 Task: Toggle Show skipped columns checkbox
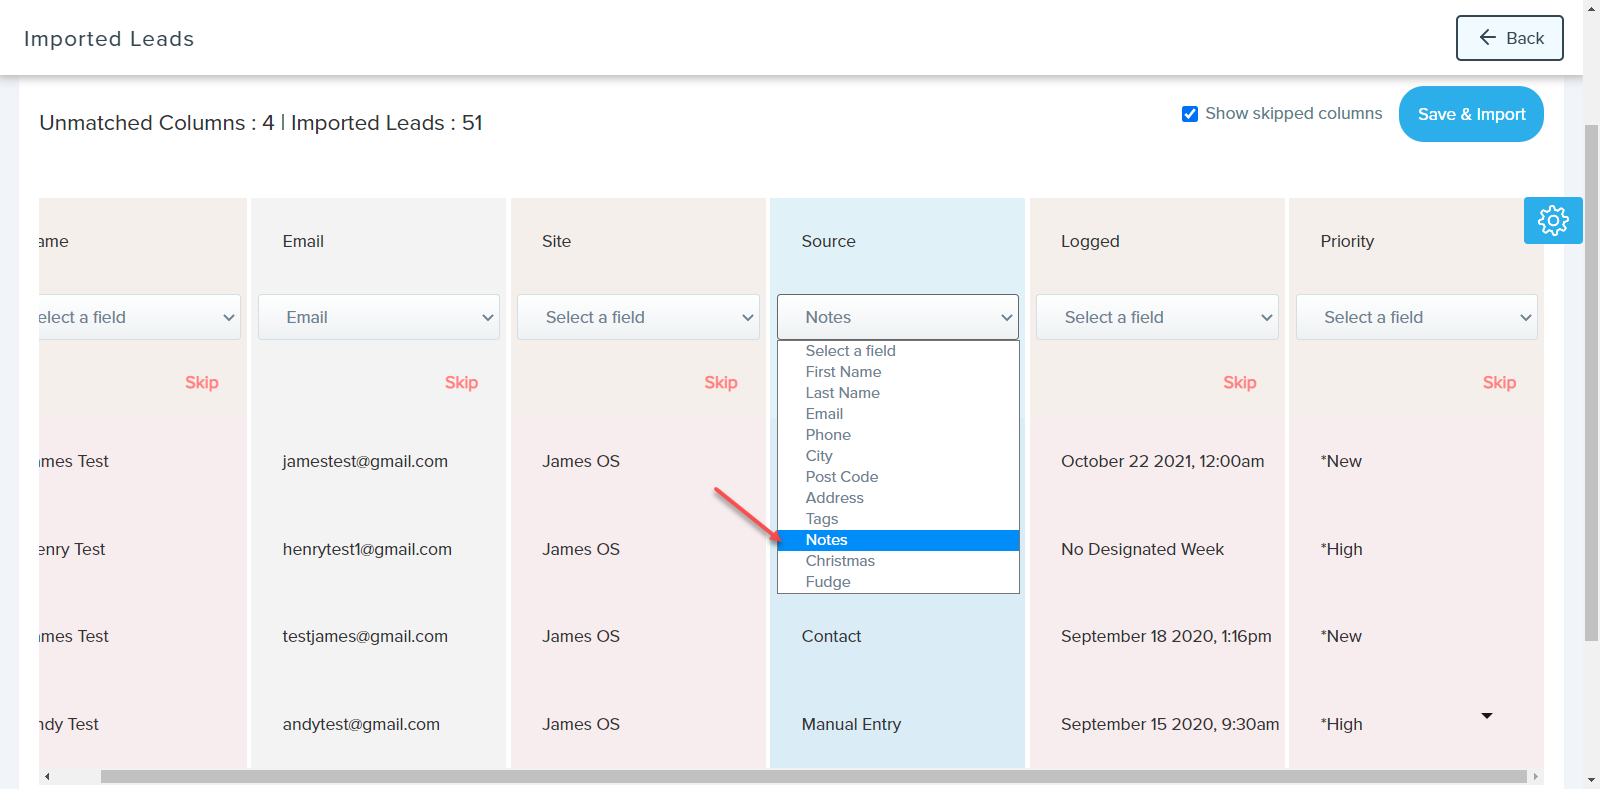[x=1190, y=114]
